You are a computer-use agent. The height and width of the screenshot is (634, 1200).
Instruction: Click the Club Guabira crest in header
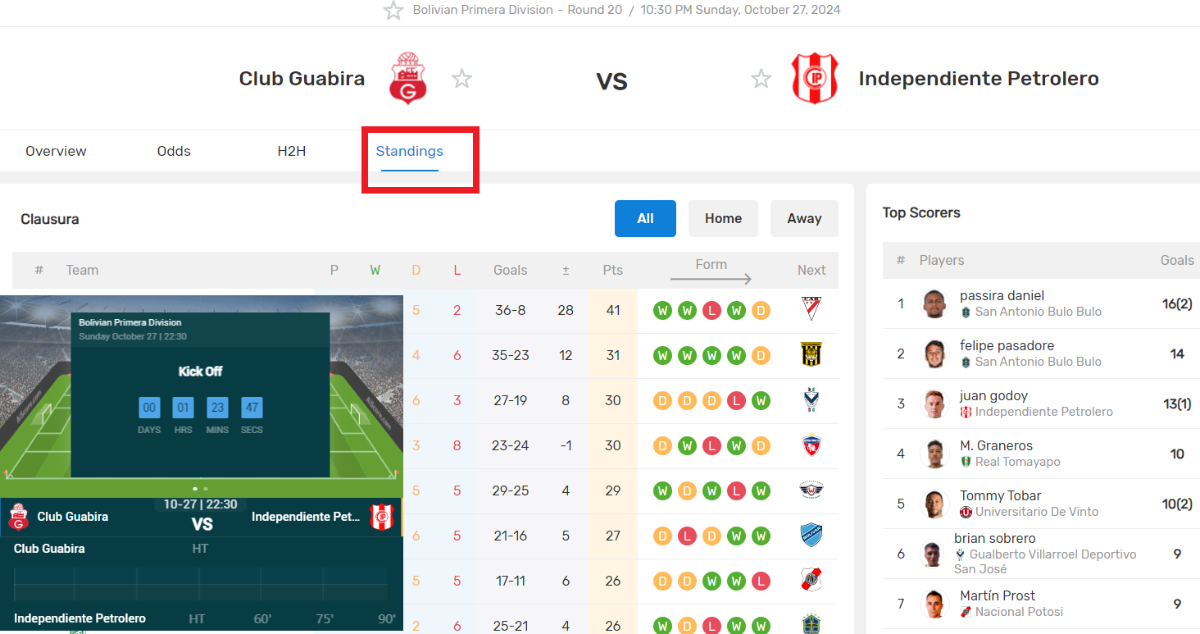point(408,78)
